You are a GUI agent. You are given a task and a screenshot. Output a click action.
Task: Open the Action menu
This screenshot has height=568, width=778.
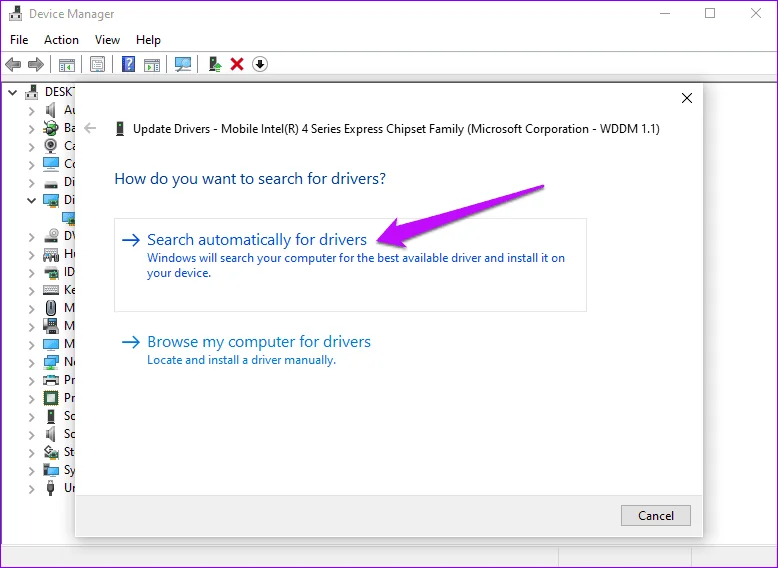61,40
